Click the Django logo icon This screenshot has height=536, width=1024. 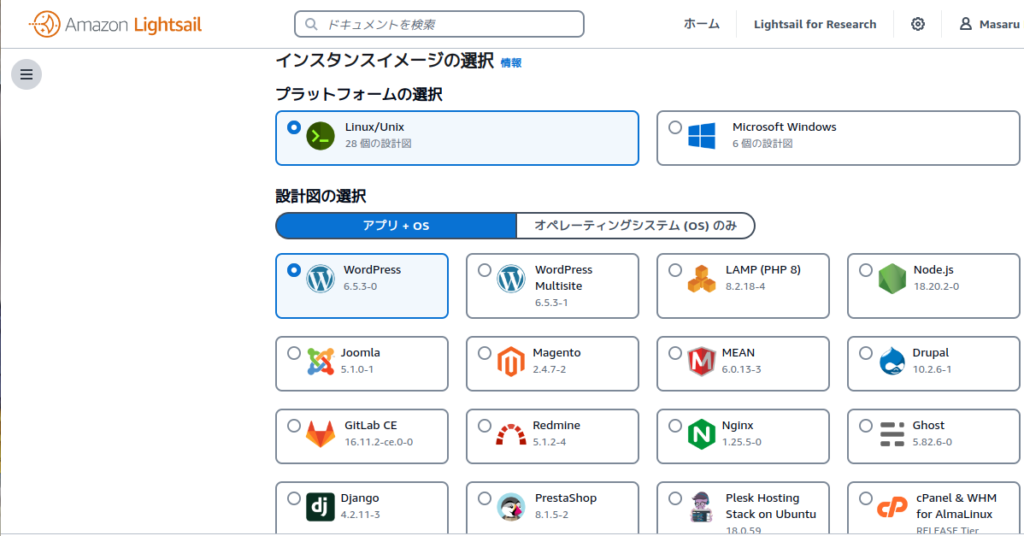click(320, 507)
